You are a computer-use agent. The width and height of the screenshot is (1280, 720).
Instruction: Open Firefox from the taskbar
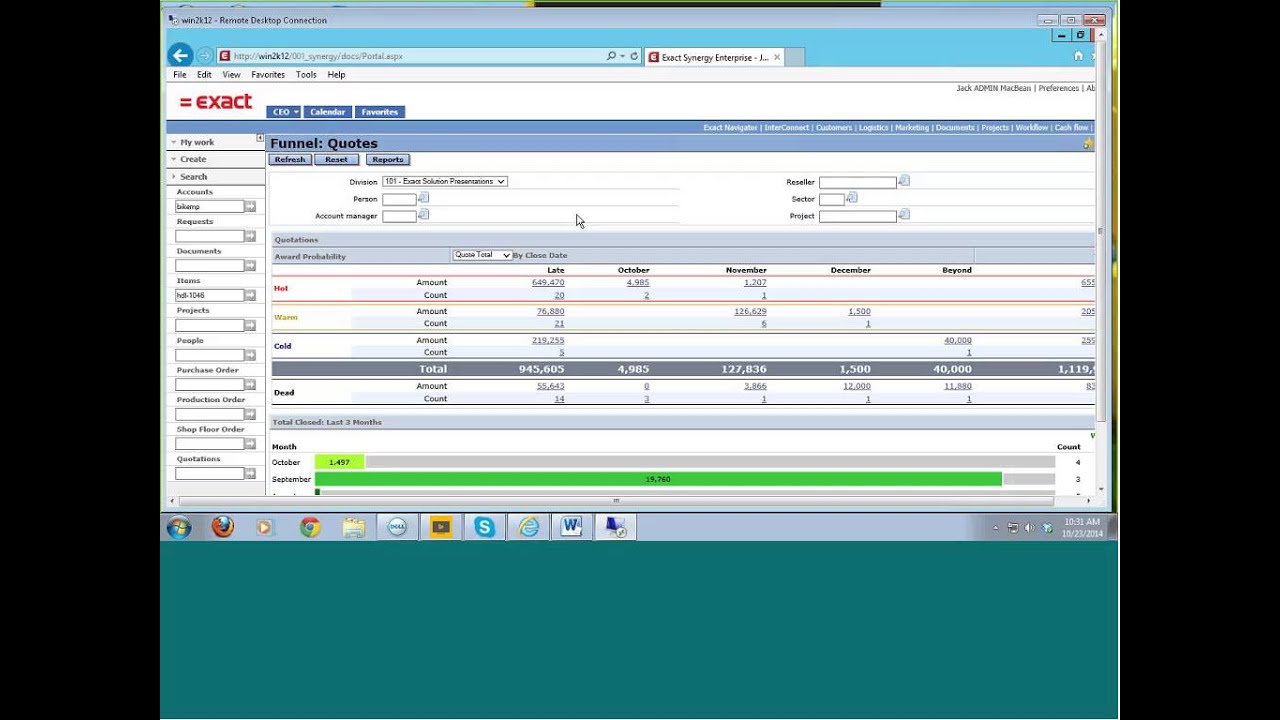[222, 526]
